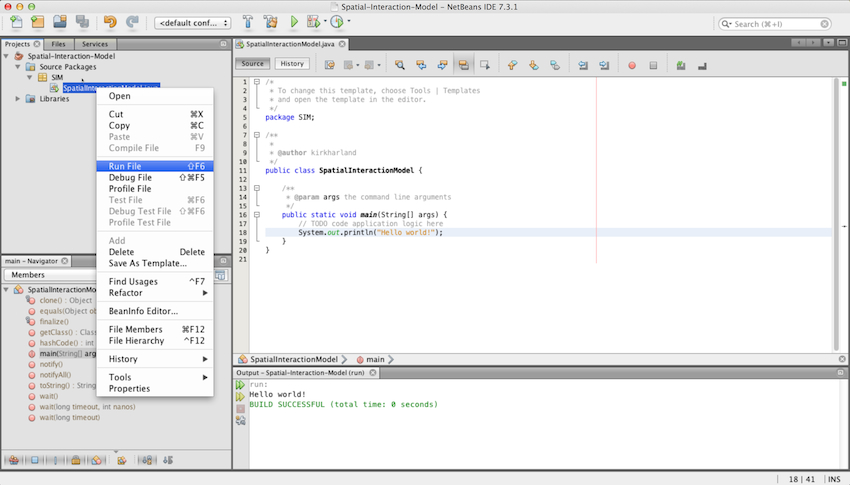Select Properties in the context menu
Viewport: 850px width, 485px height.
[x=155, y=389]
